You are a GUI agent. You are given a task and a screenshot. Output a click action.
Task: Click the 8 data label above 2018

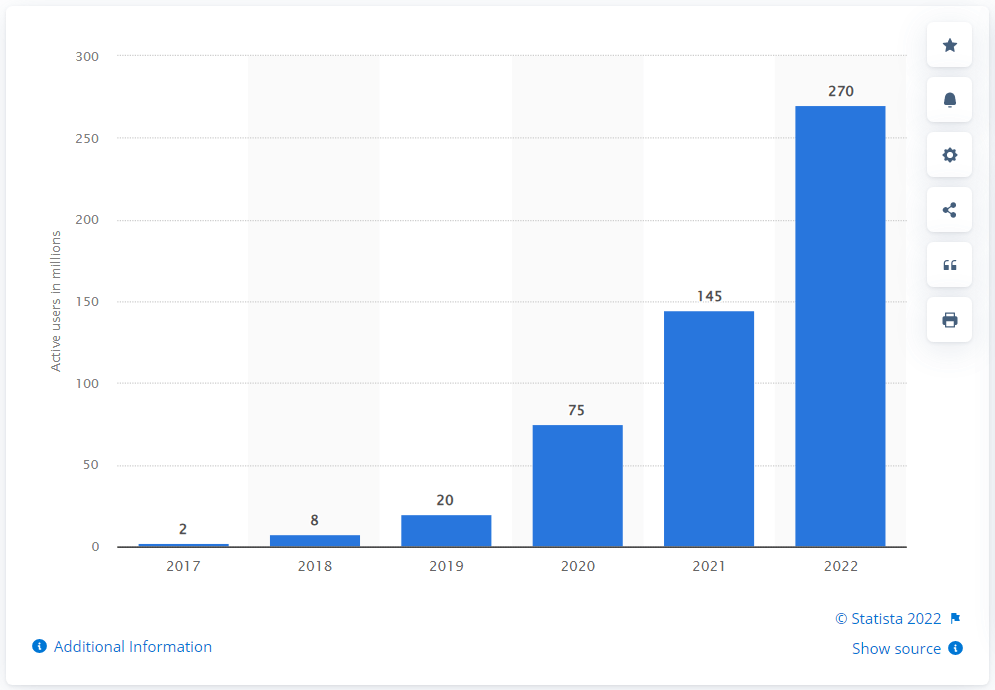[314, 521]
